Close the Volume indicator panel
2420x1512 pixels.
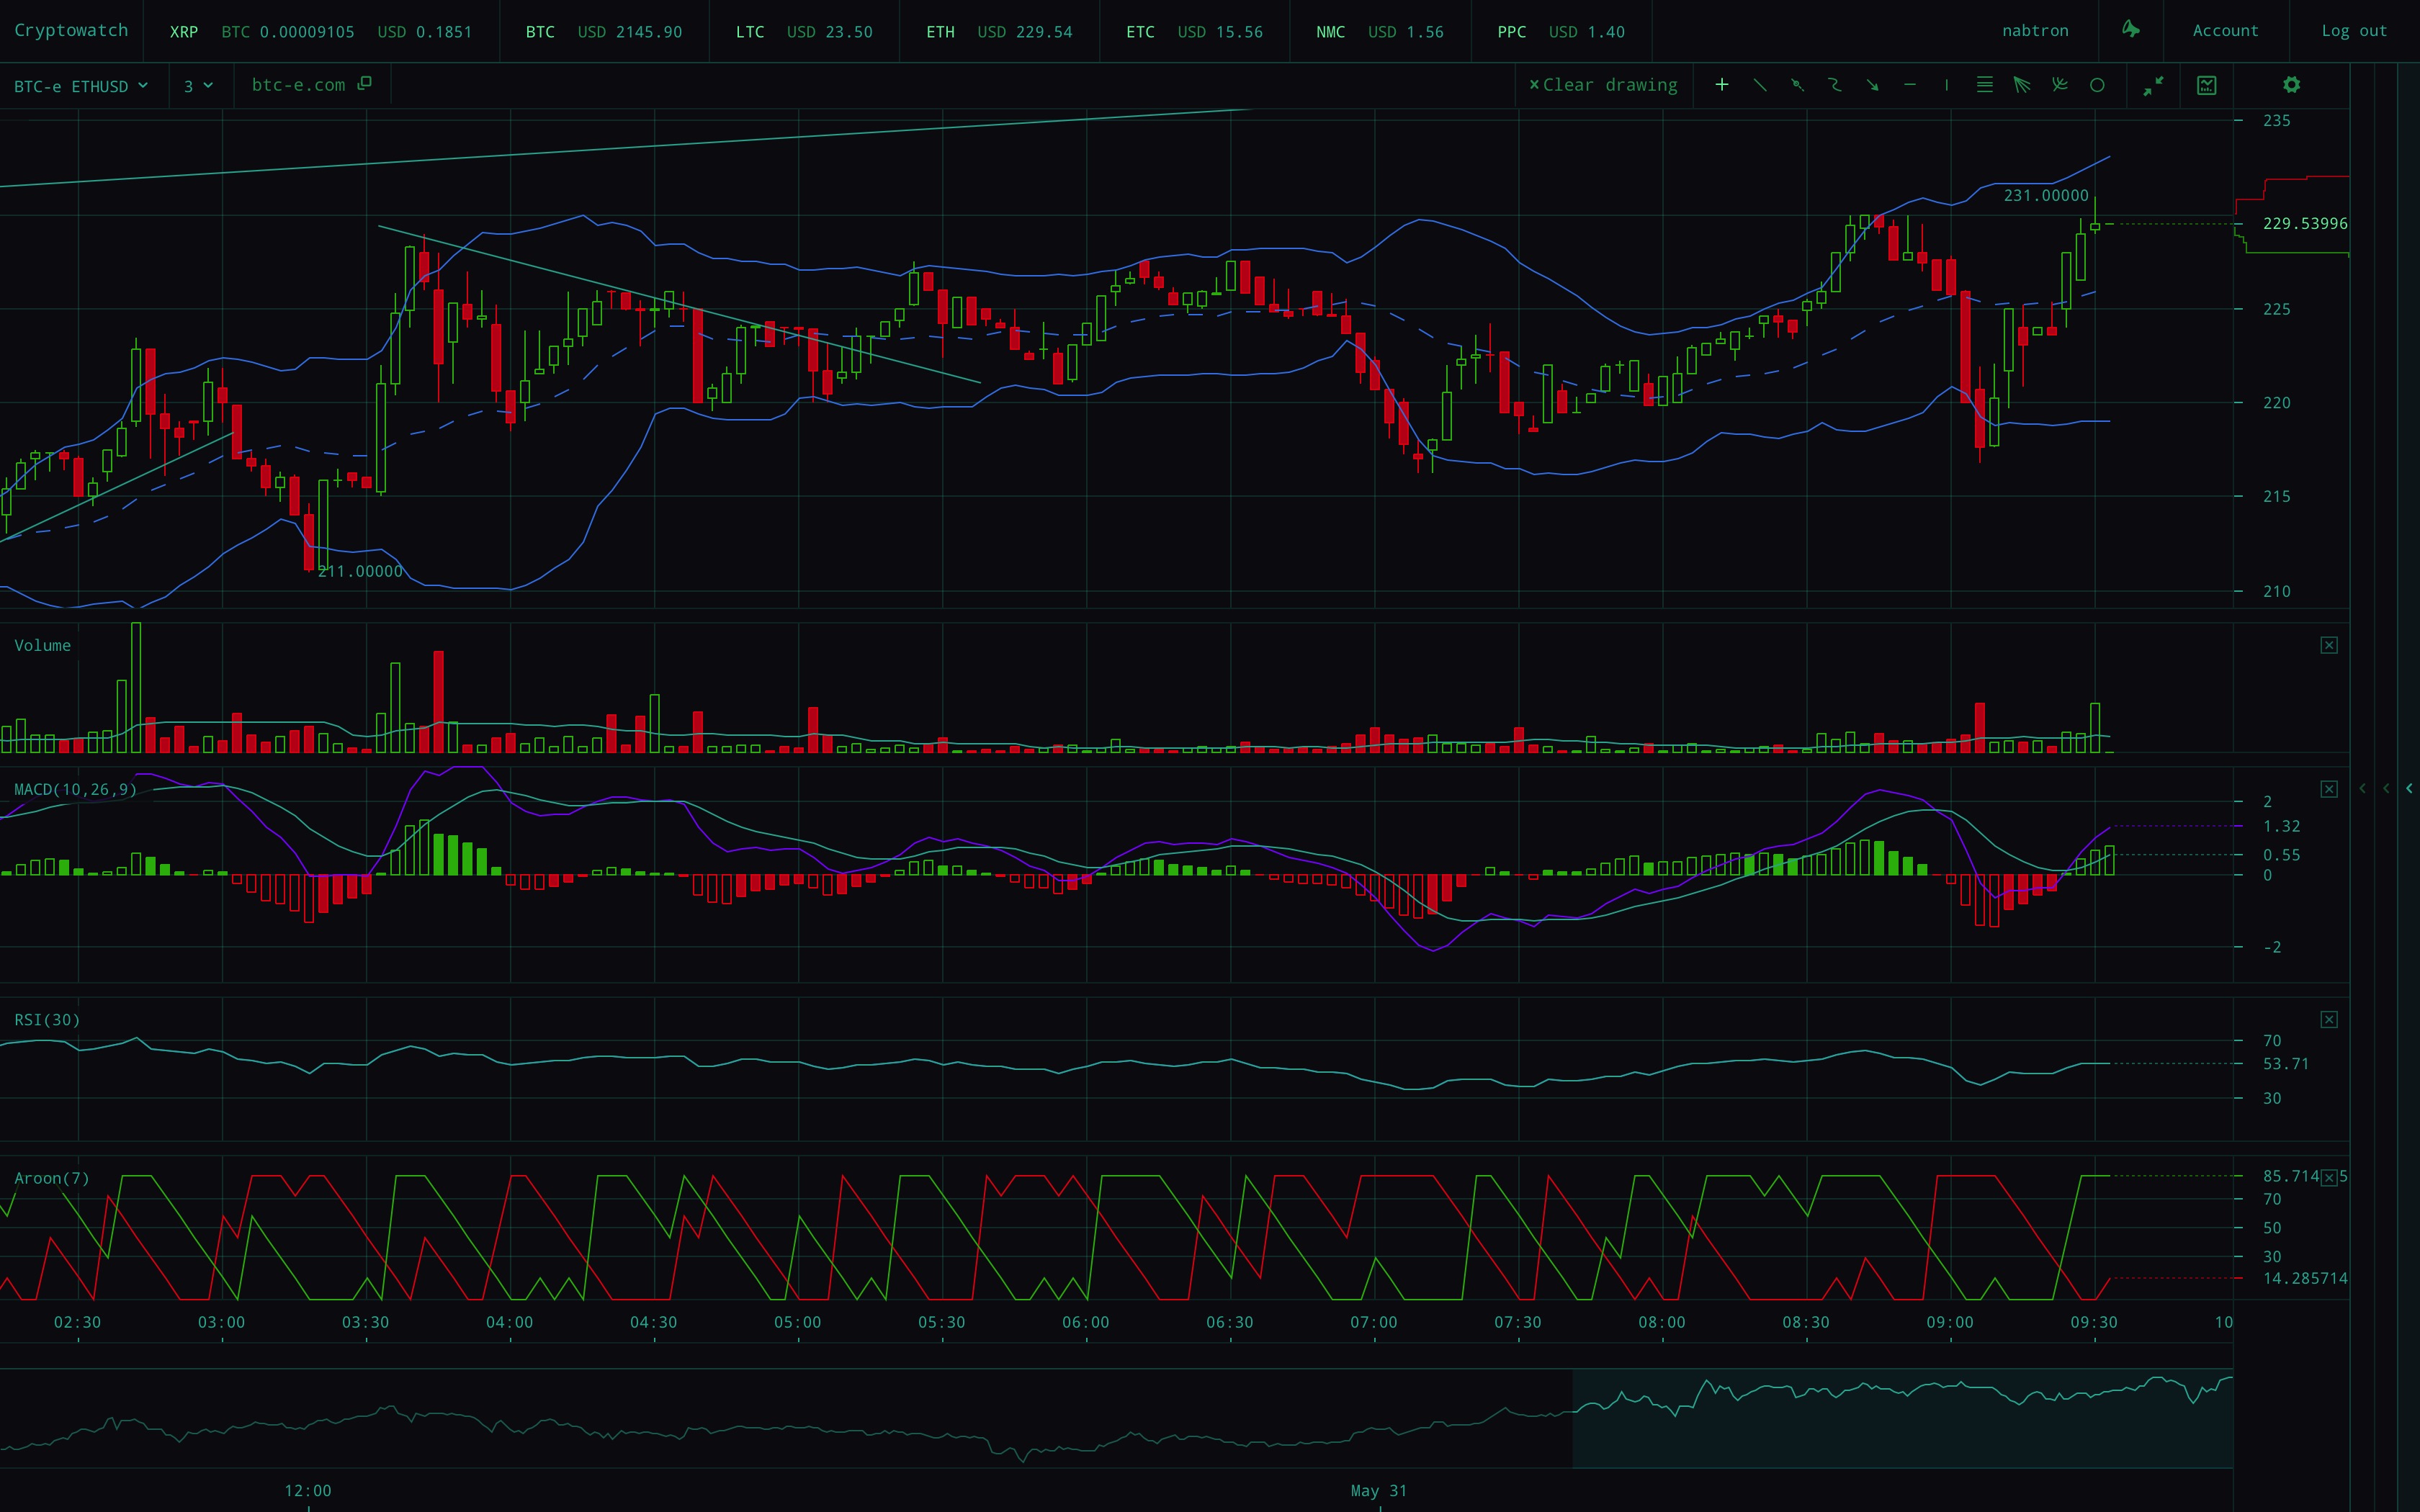(x=2329, y=645)
